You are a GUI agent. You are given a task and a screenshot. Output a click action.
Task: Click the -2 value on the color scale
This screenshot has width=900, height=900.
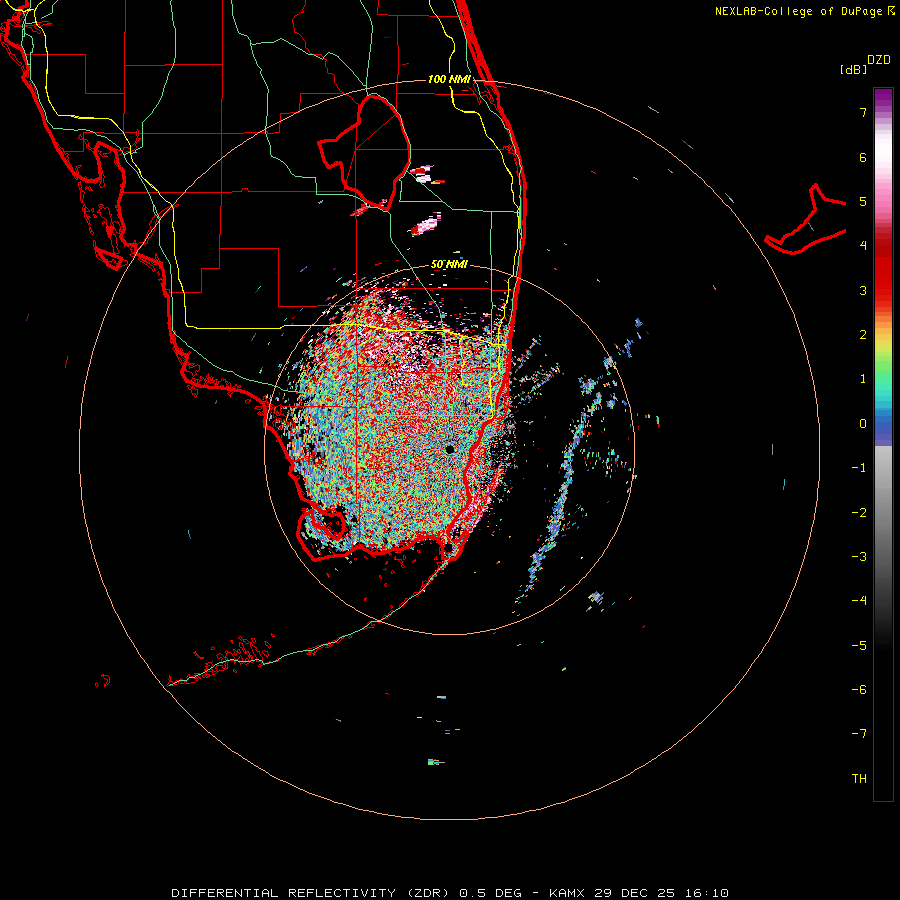click(859, 513)
